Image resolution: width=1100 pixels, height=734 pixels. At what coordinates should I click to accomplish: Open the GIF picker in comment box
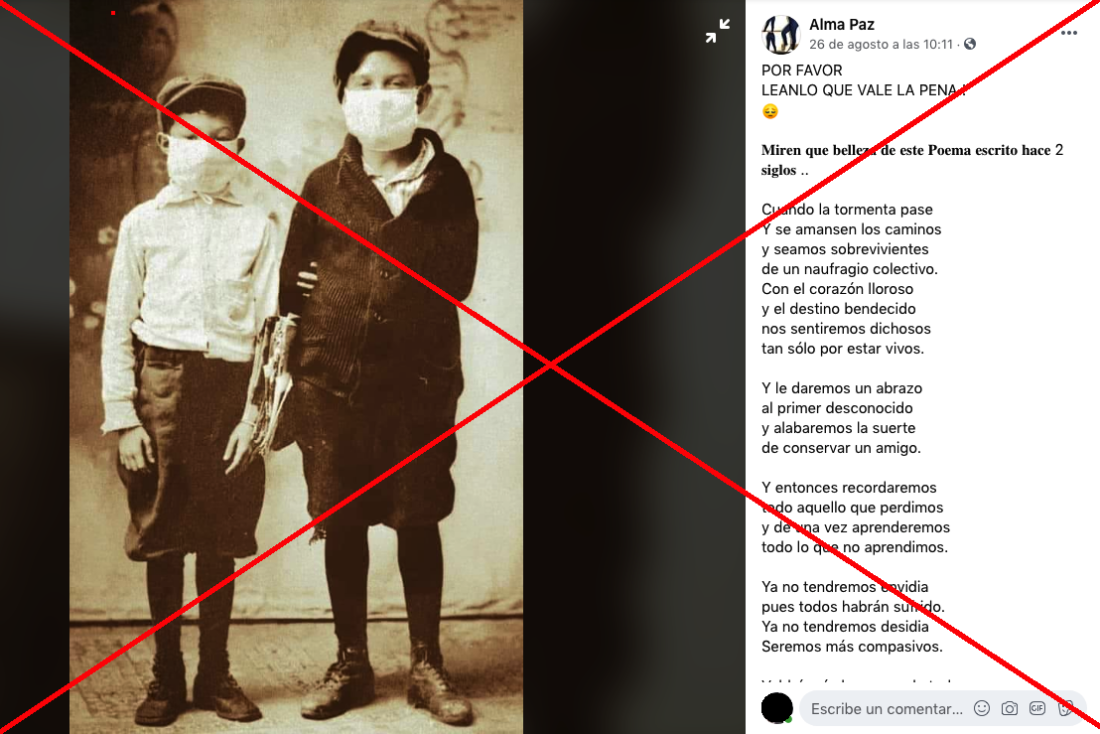[1037, 709]
